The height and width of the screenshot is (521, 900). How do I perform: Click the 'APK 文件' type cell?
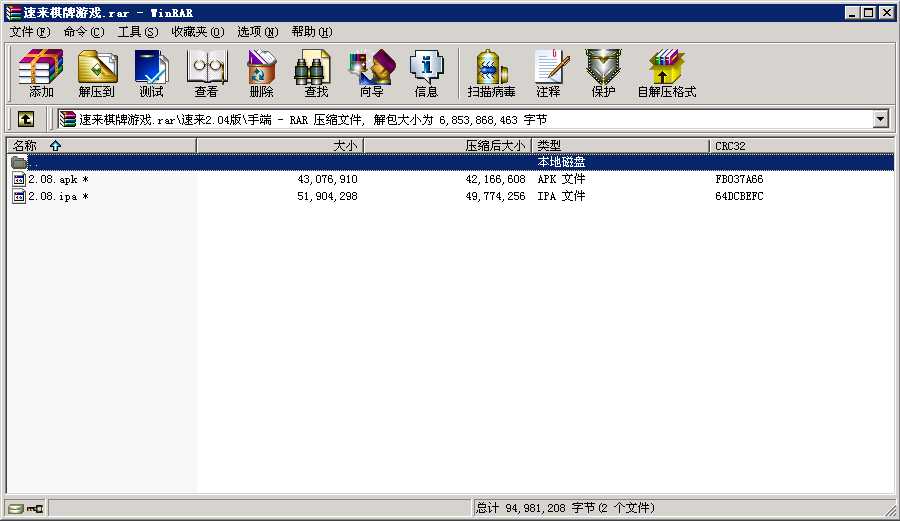561,180
